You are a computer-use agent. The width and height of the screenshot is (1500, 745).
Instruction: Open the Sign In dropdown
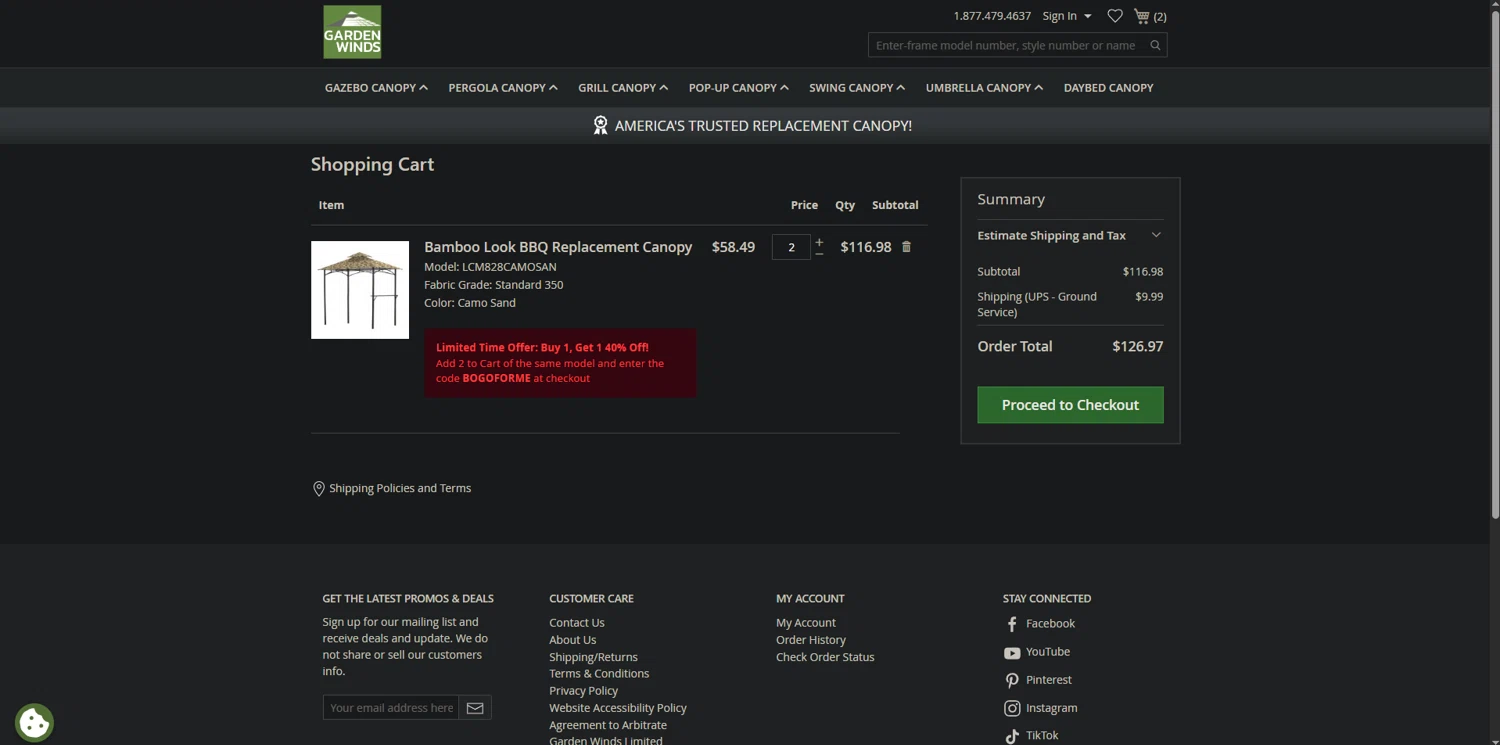coord(1067,16)
